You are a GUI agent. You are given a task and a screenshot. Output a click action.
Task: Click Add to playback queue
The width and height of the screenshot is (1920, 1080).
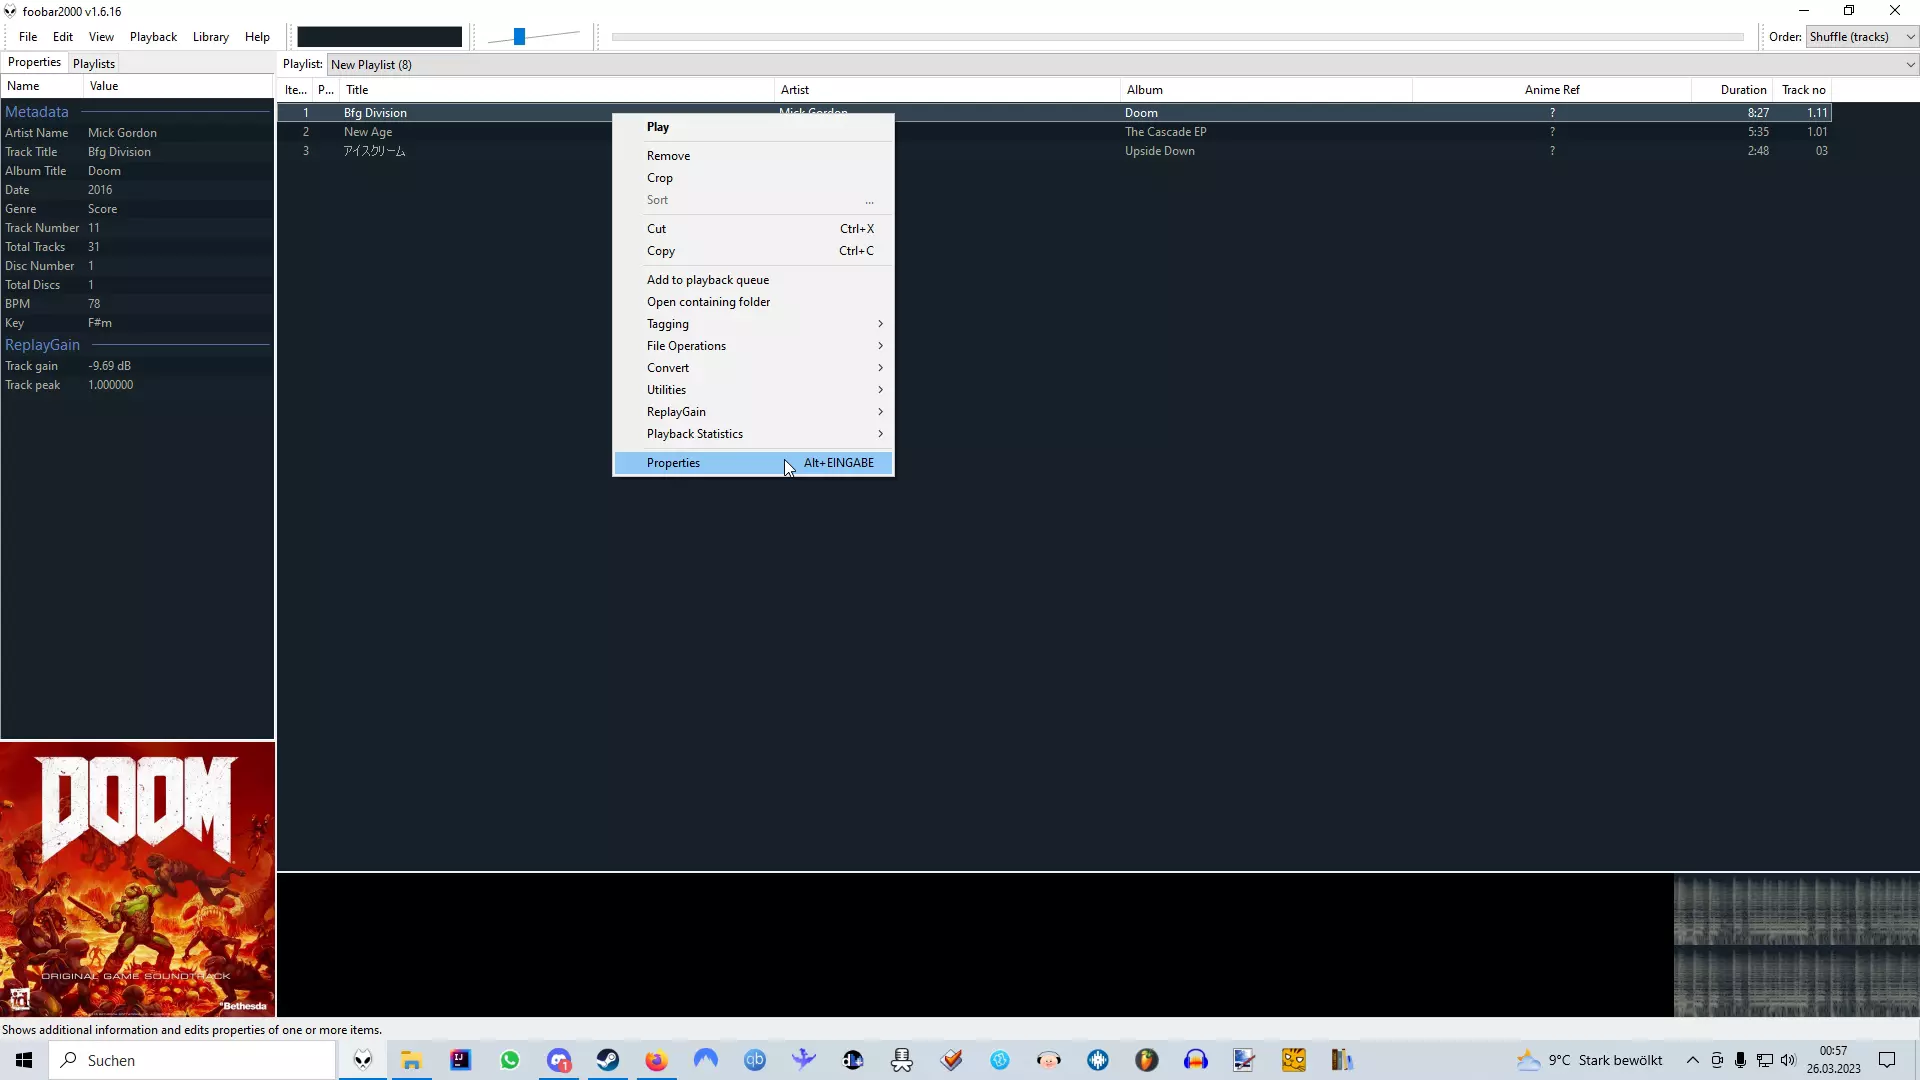coord(708,280)
